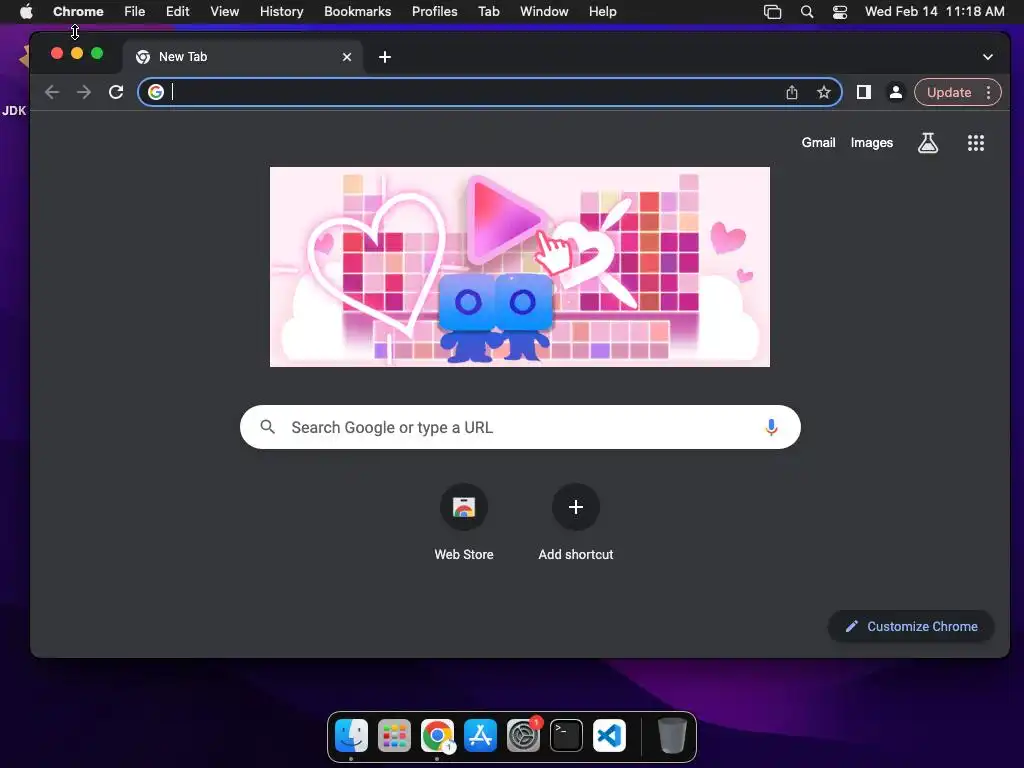Open the Tab menu

[x=488, y=11]
